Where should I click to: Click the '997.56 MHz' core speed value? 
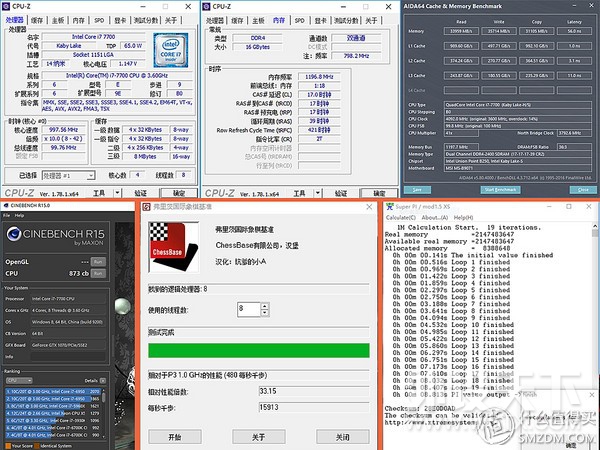pos(64,130)
